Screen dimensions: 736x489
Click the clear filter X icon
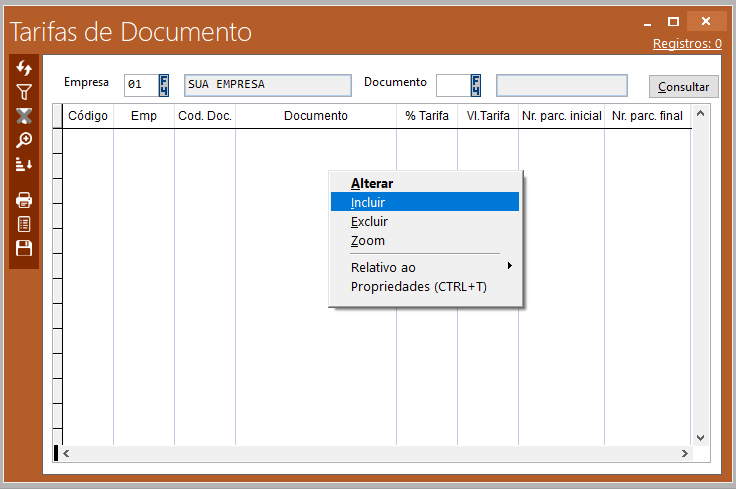[24, 115]
